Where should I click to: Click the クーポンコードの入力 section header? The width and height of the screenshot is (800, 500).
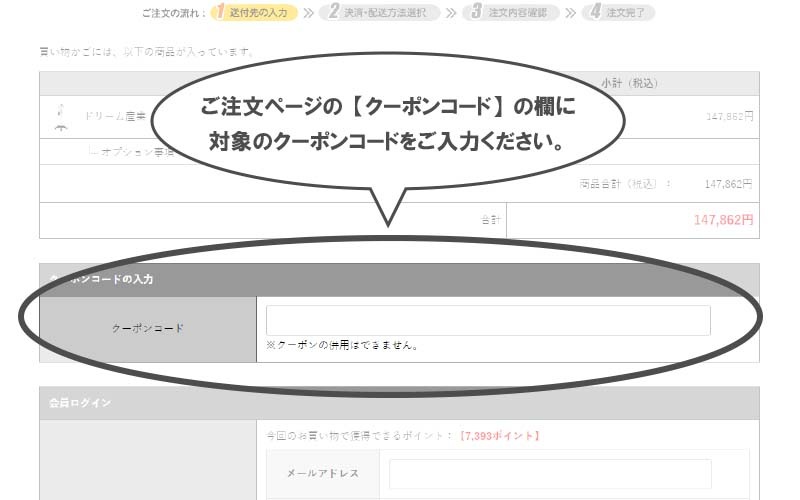click(x=100, y=279)
